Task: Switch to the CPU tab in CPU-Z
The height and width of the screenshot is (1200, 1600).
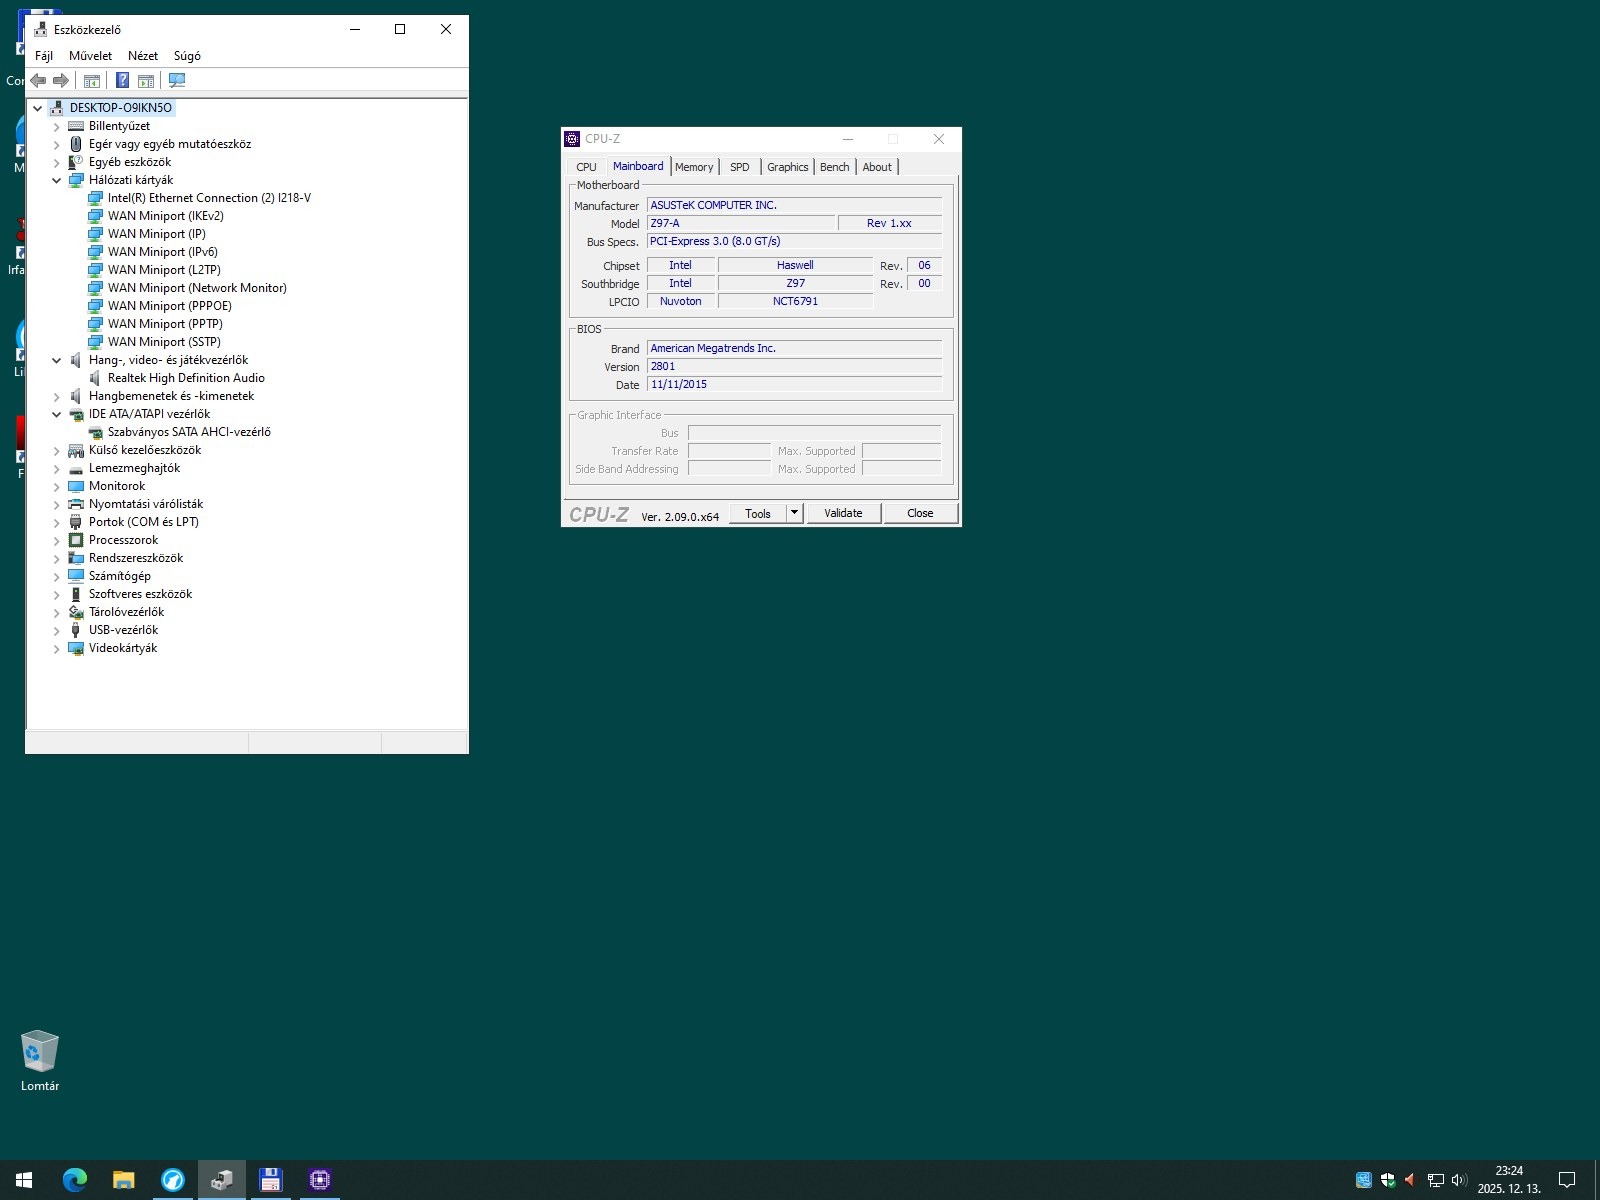Action: click(586, 167)
